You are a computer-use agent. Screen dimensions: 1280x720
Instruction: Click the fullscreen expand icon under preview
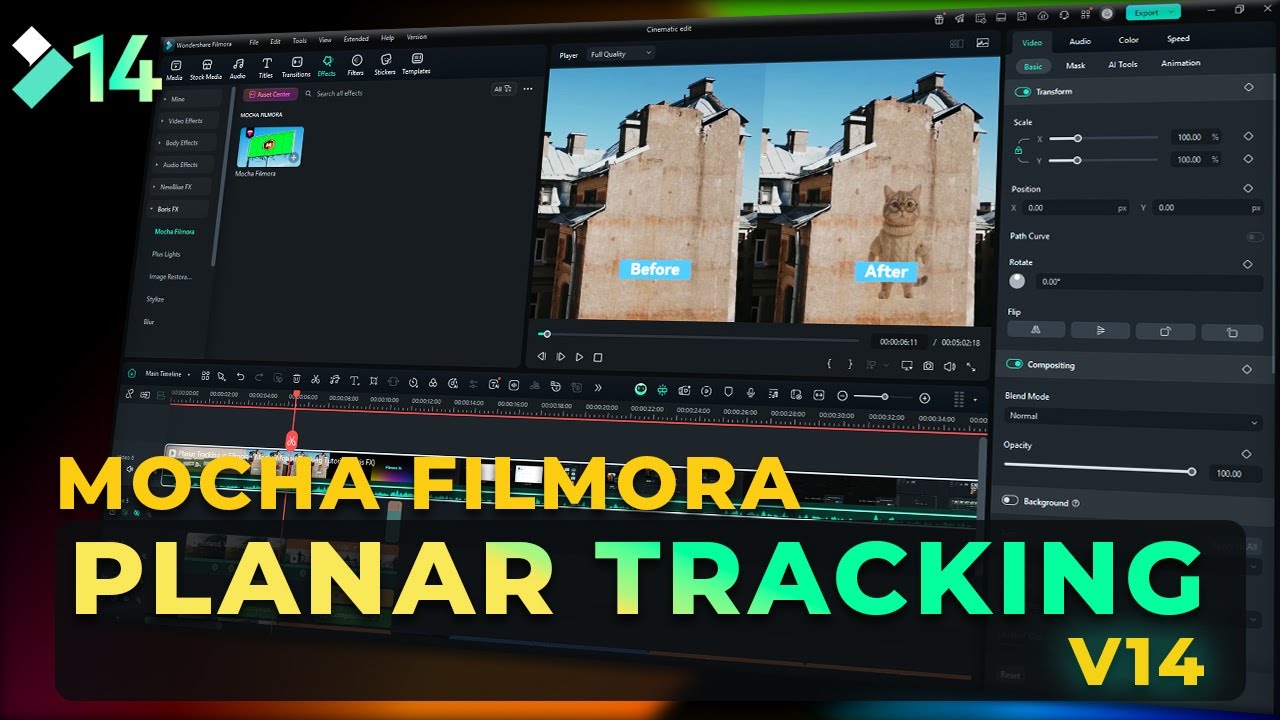[x=971, y=368]
